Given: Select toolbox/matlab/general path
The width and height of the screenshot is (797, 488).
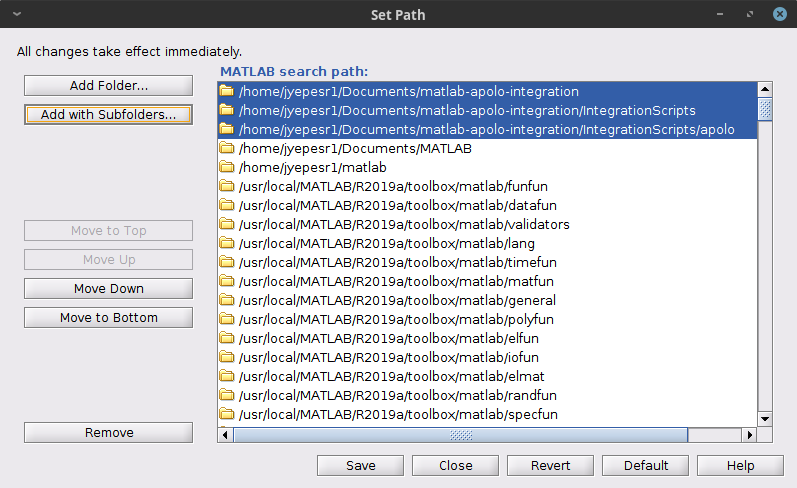Looking at the screenshot, I should click(487, 300).
